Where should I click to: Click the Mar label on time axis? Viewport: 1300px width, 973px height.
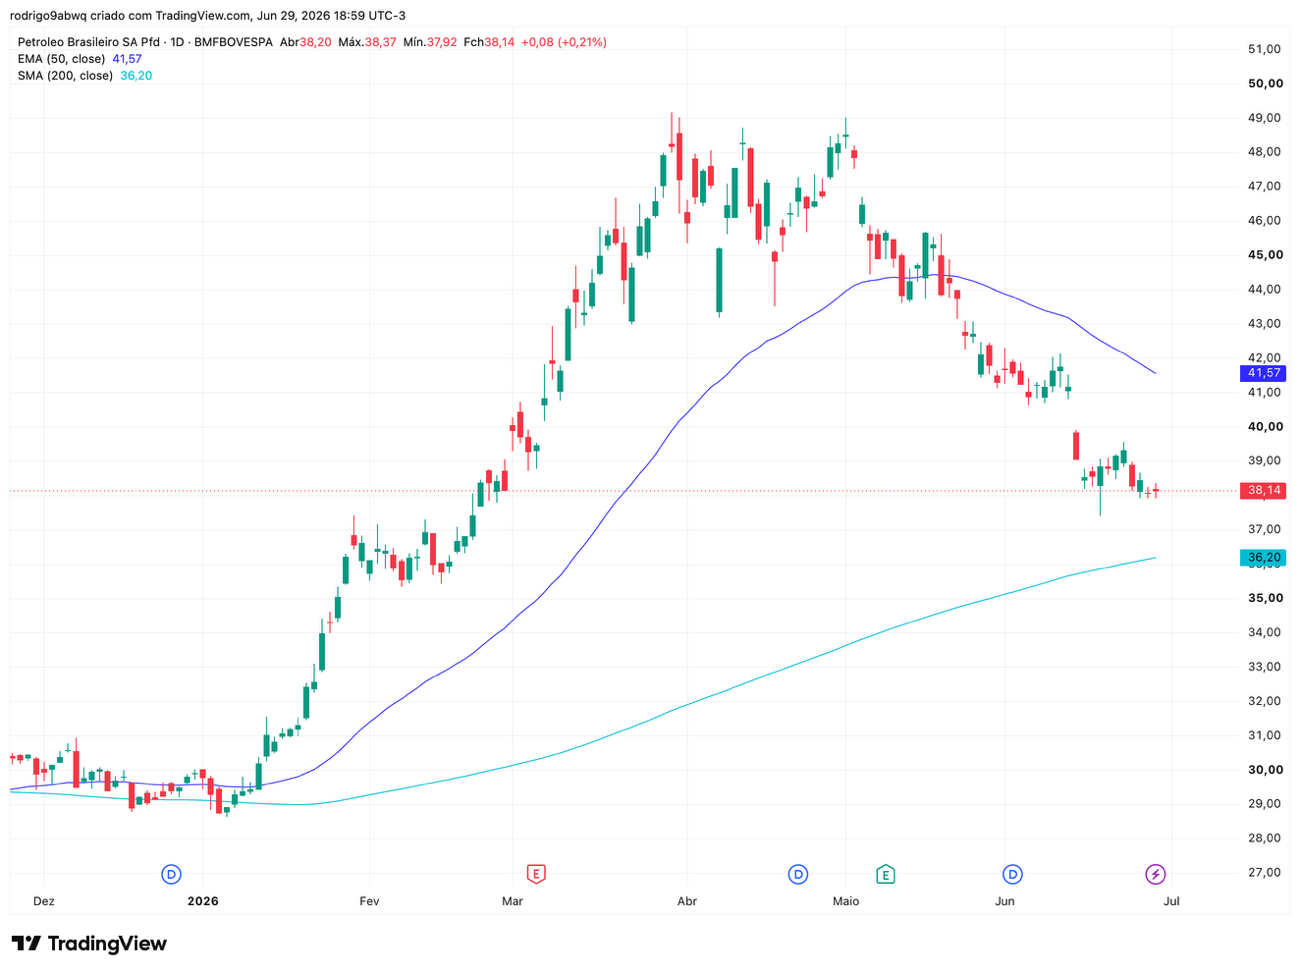pos(512,901)
